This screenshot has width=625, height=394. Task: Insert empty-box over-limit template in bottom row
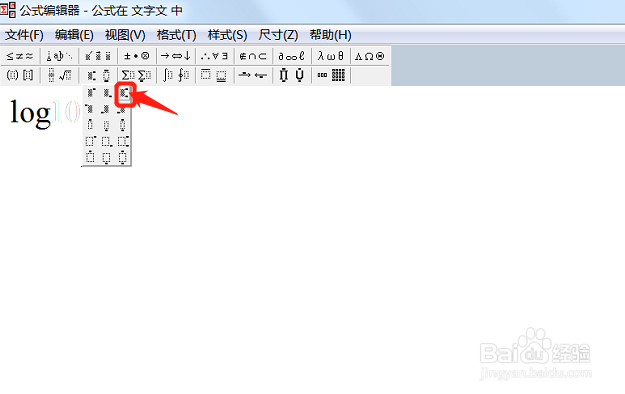(90, 157)
